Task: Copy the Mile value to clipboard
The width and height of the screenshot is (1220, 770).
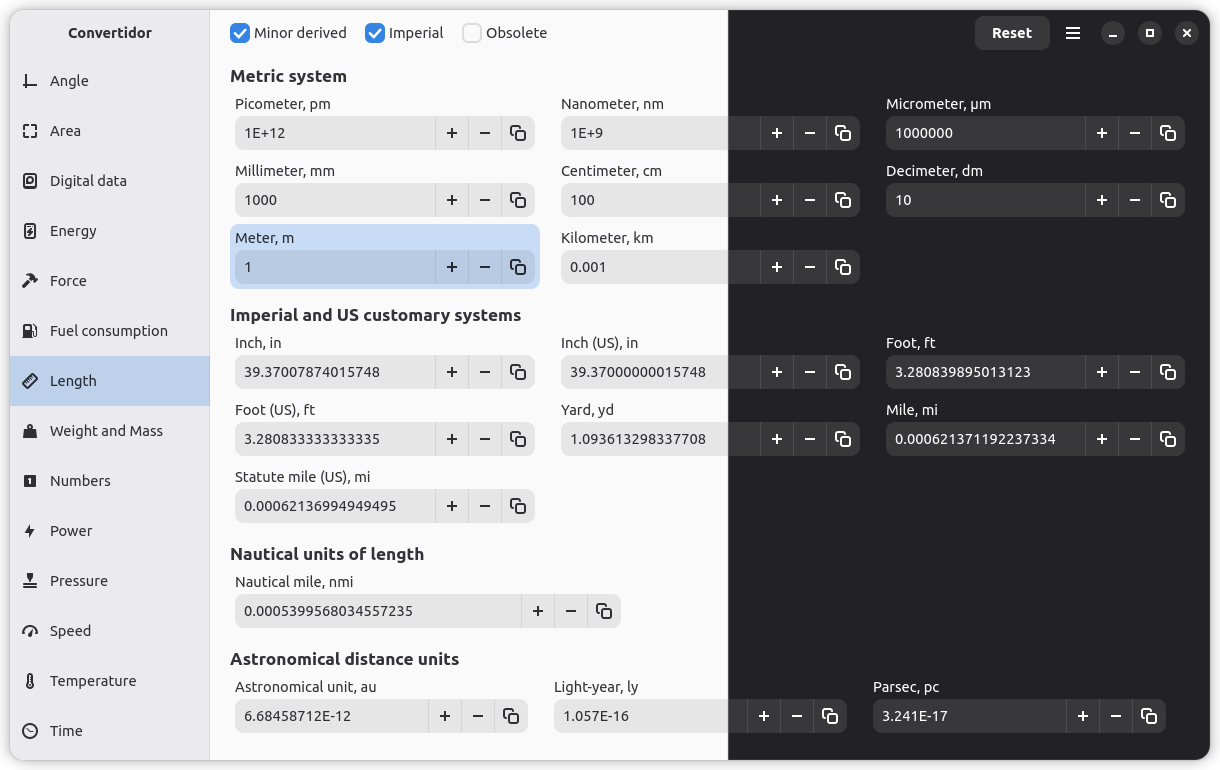Action: (1168, 439)
